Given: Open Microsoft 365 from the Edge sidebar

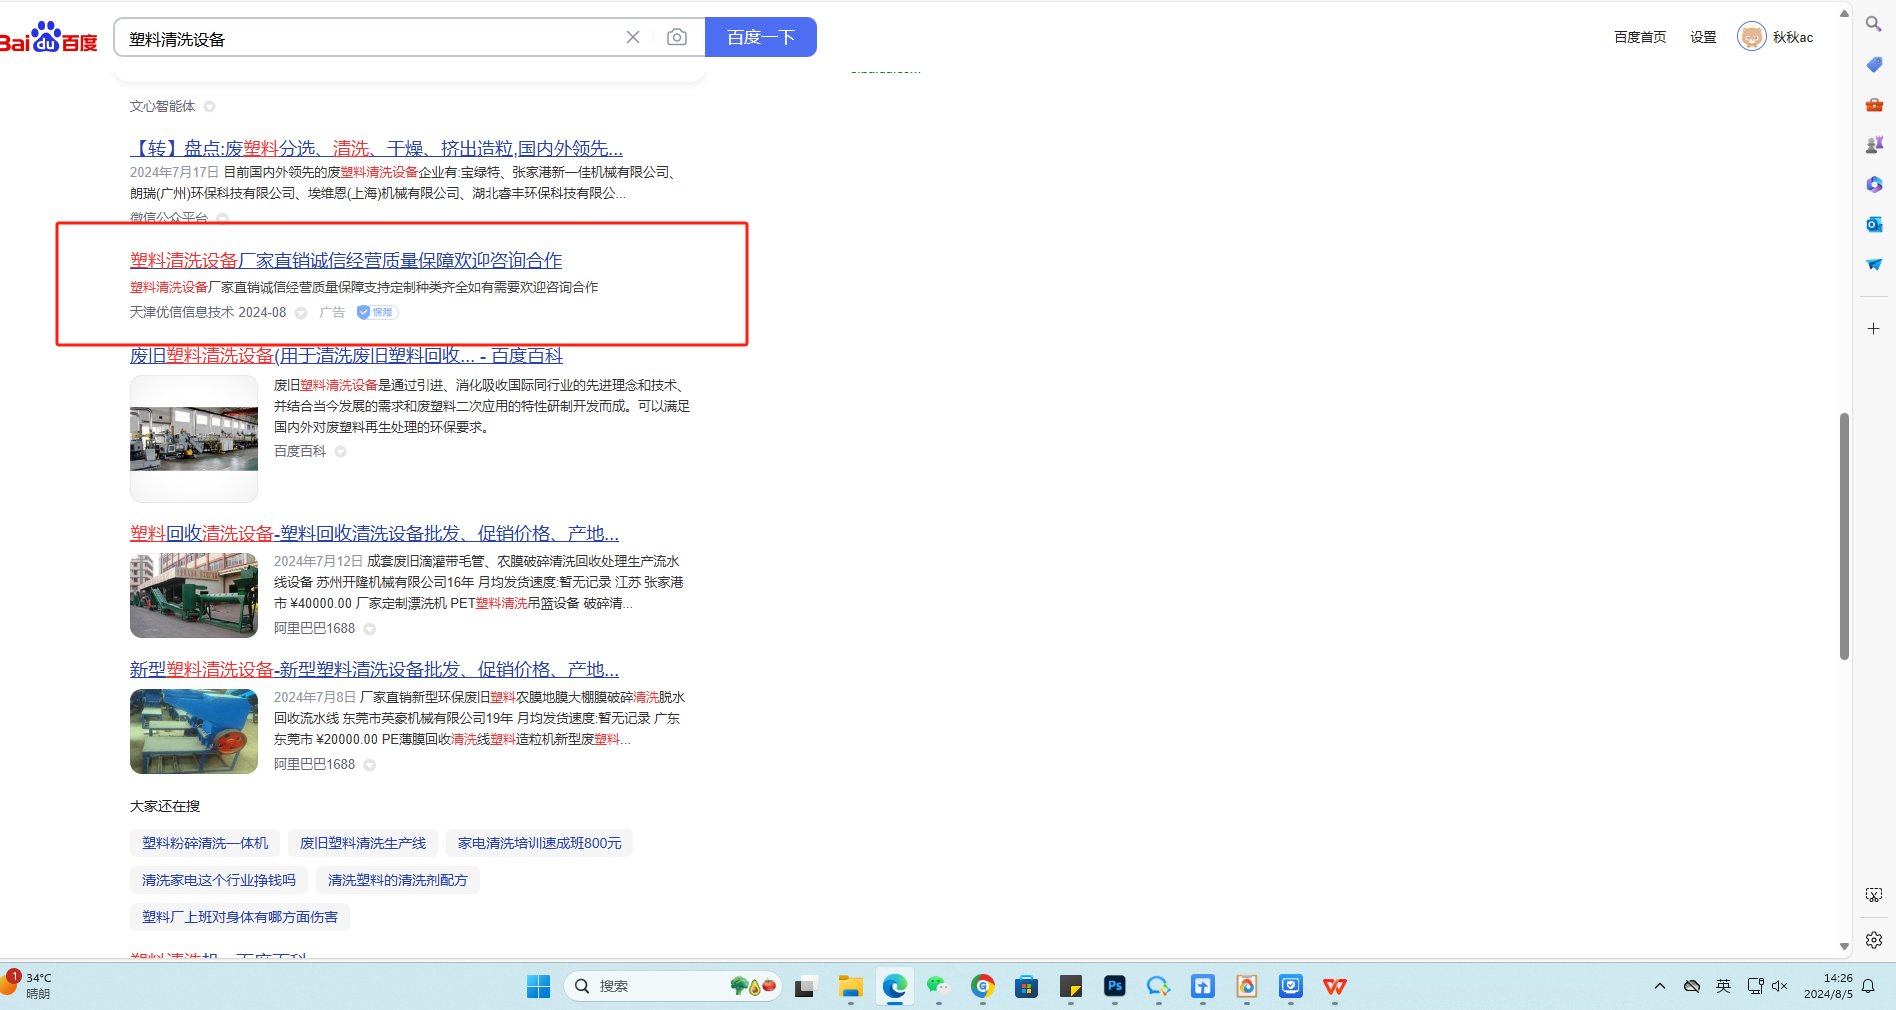Looking at the screenshot, I should pyautogui.click(x=1874, y=185).
